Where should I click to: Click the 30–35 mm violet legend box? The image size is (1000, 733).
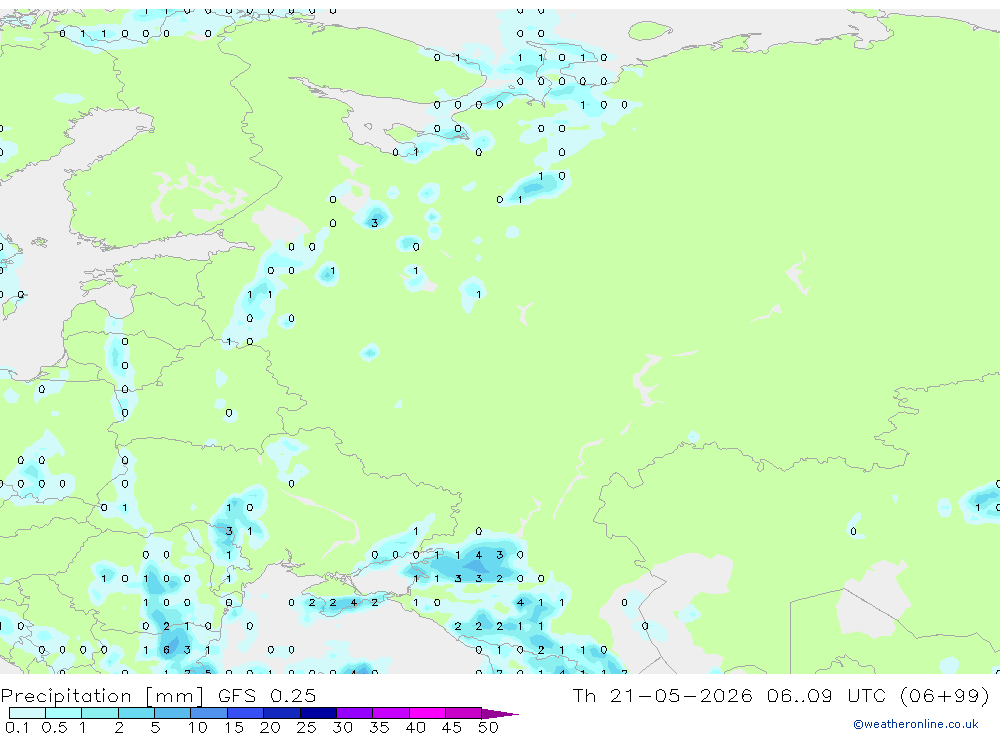[355, 713]
